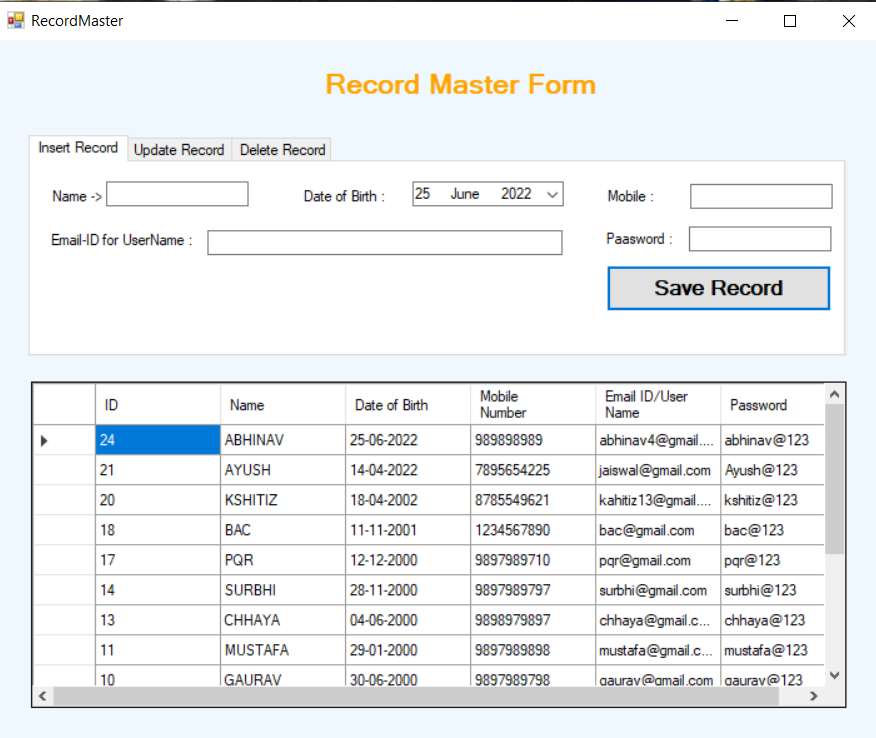Click the Paasword input field
Screen dimensions: 876x738
[x=760, y=239]
